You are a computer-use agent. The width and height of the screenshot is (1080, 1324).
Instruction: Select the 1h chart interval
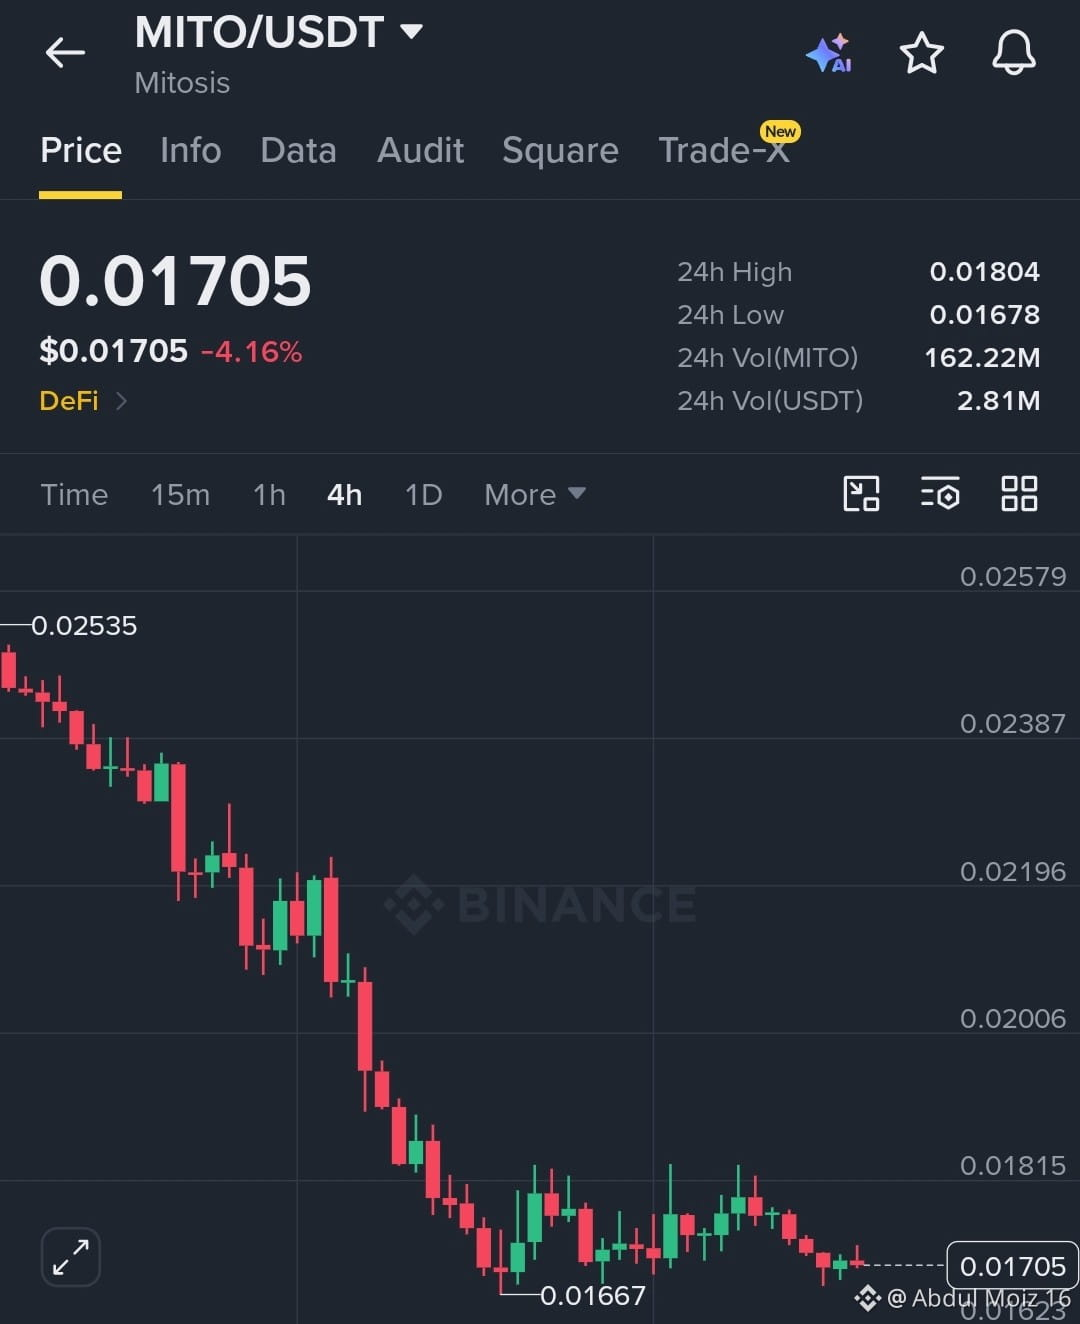pos(269,494)
